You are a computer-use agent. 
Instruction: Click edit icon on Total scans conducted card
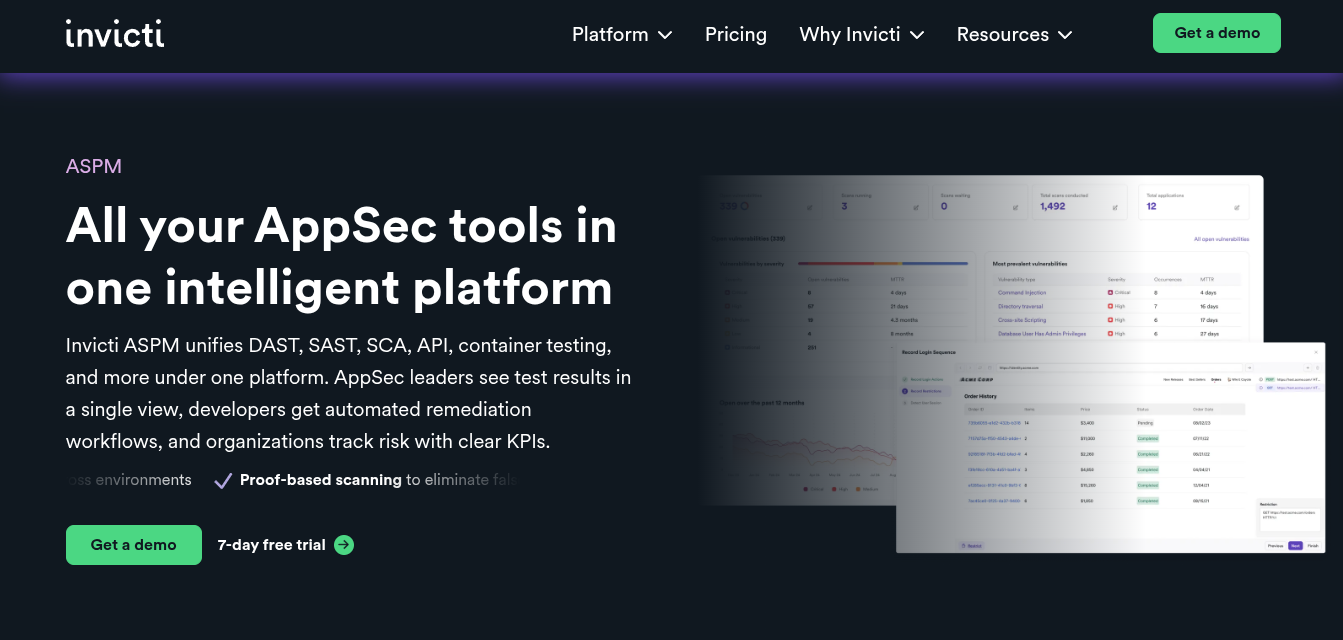[1115, 207]
